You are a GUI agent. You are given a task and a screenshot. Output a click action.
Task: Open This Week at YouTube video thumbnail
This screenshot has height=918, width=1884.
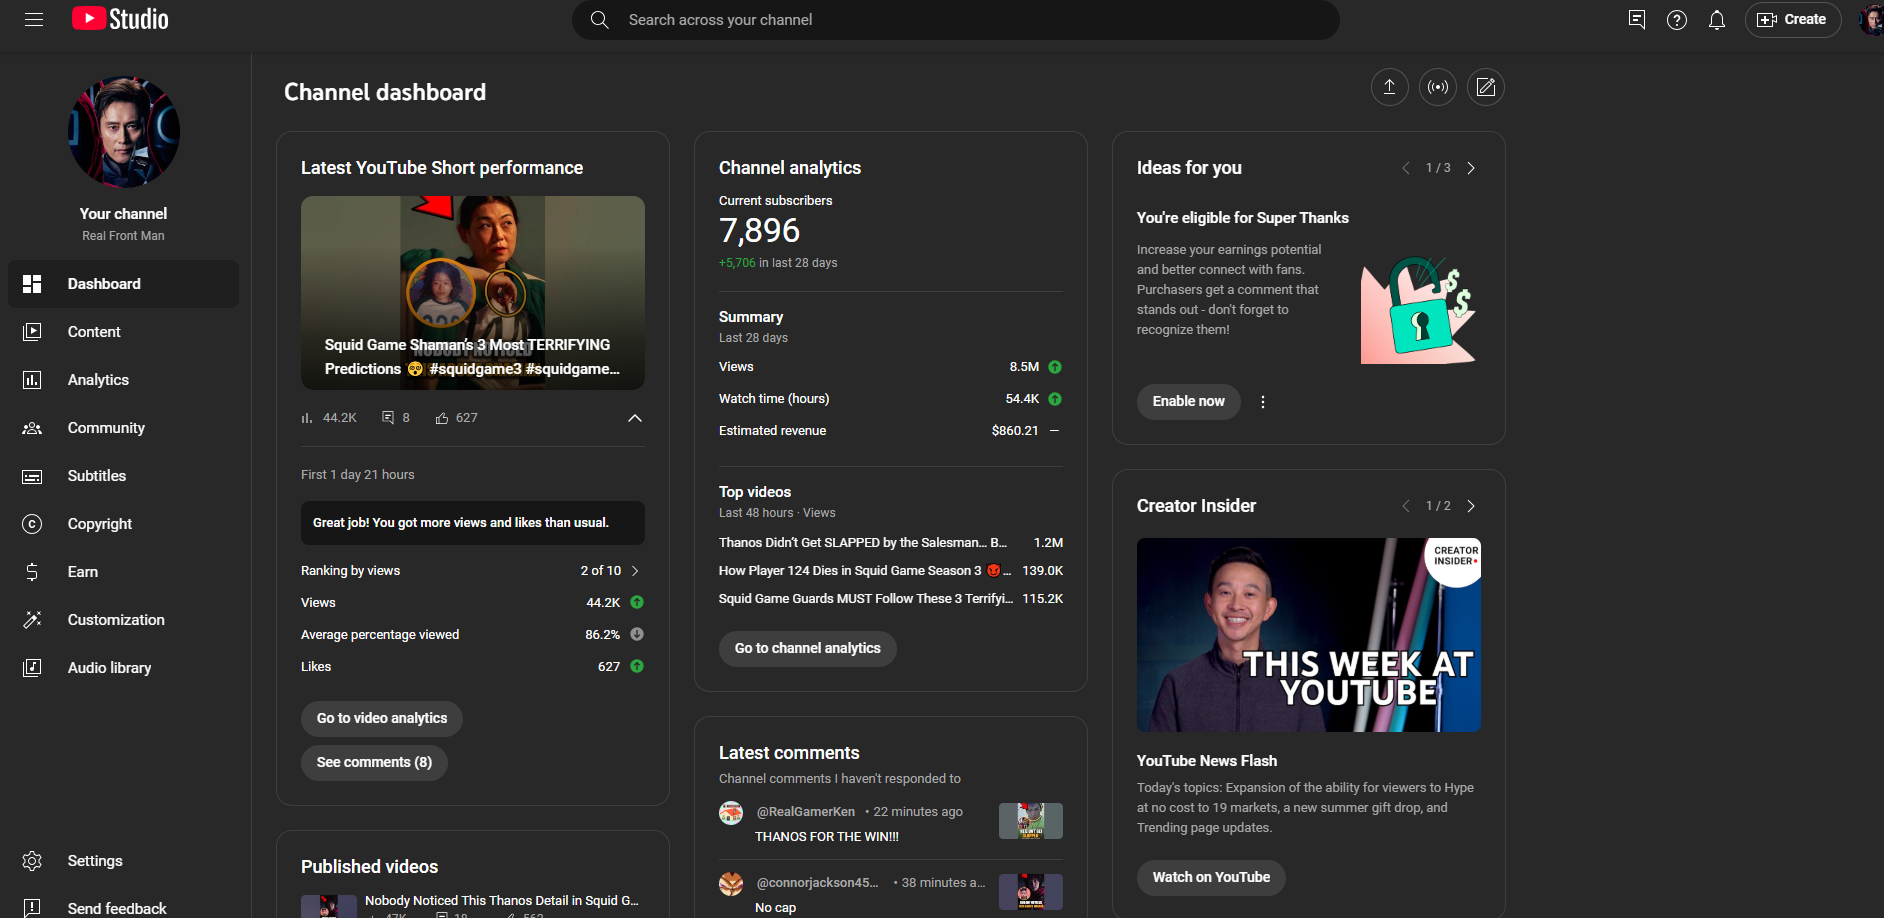click(x=1309, y=635)
